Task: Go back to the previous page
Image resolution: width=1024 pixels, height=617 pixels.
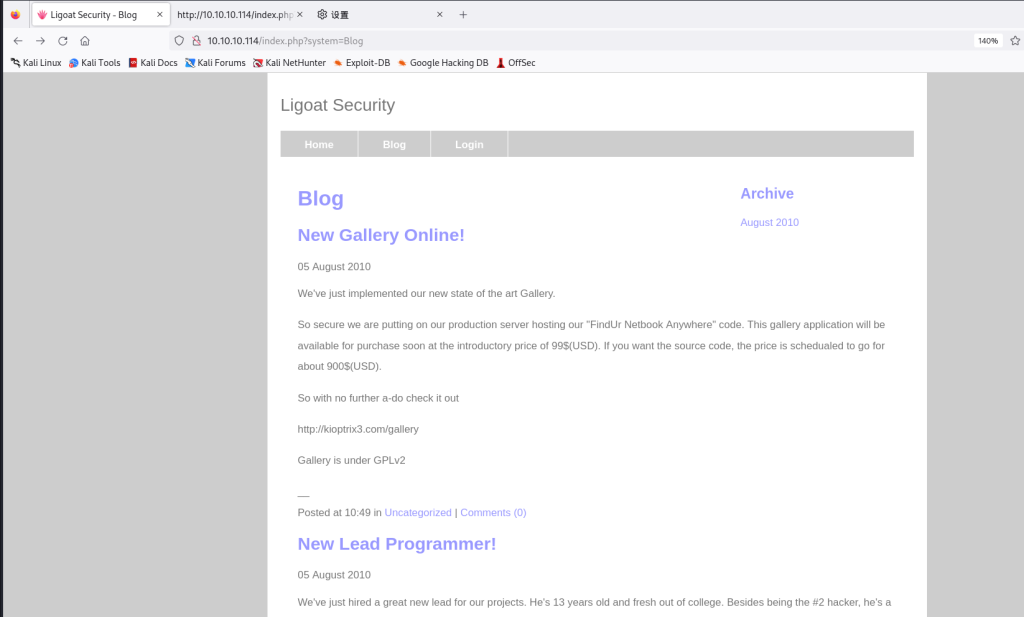Action: (x=18, y=40)
